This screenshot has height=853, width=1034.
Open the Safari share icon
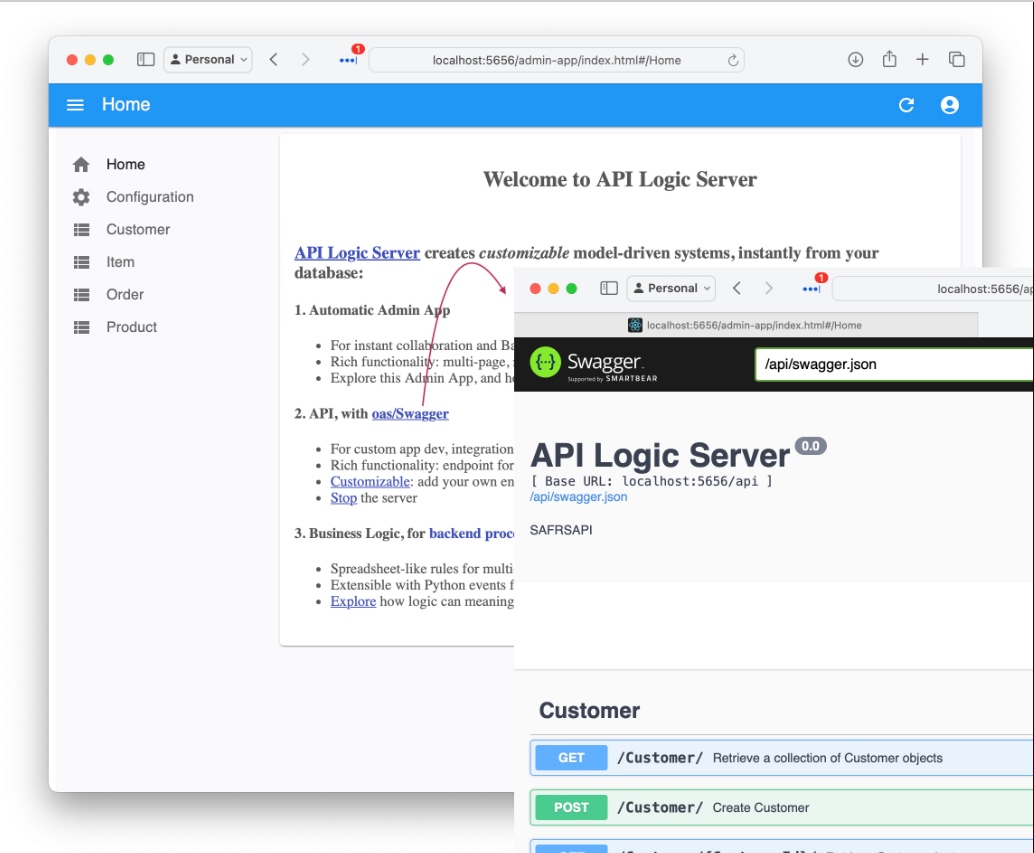889,59
